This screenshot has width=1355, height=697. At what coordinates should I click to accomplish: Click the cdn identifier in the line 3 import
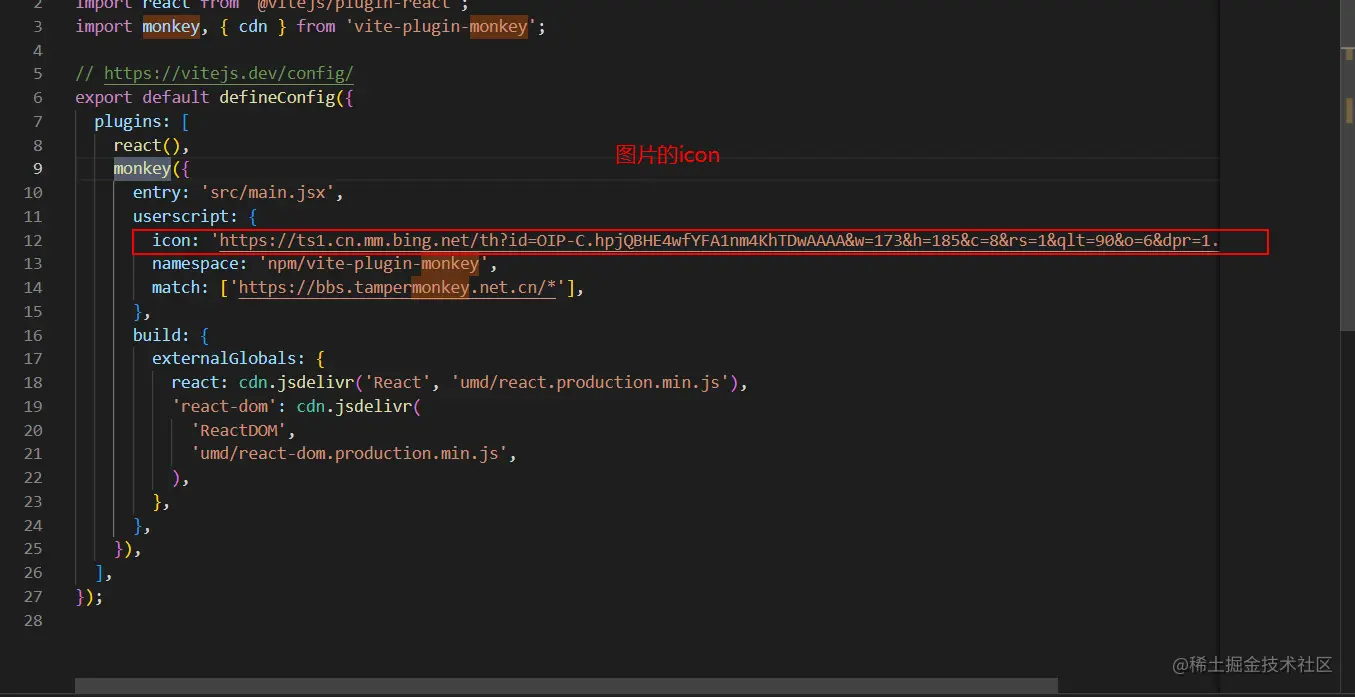(x=253, y=26)
